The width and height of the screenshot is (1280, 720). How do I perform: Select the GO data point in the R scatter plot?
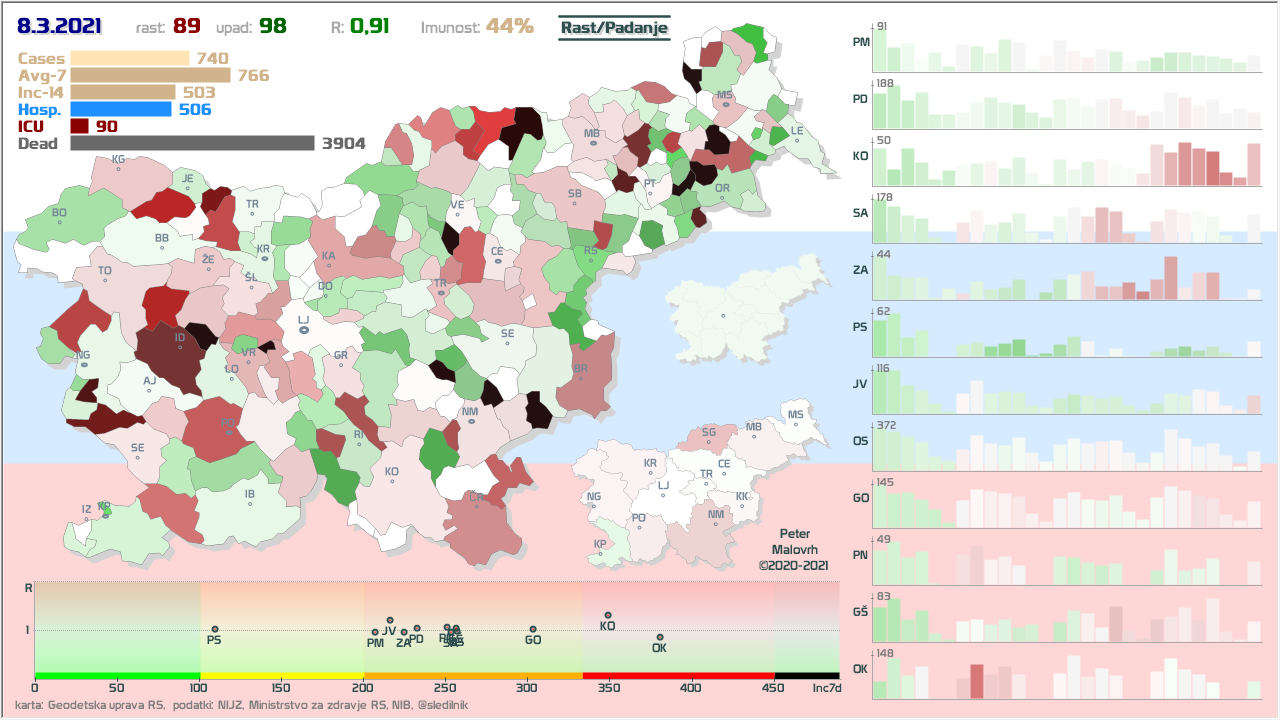tap(533, 629)
